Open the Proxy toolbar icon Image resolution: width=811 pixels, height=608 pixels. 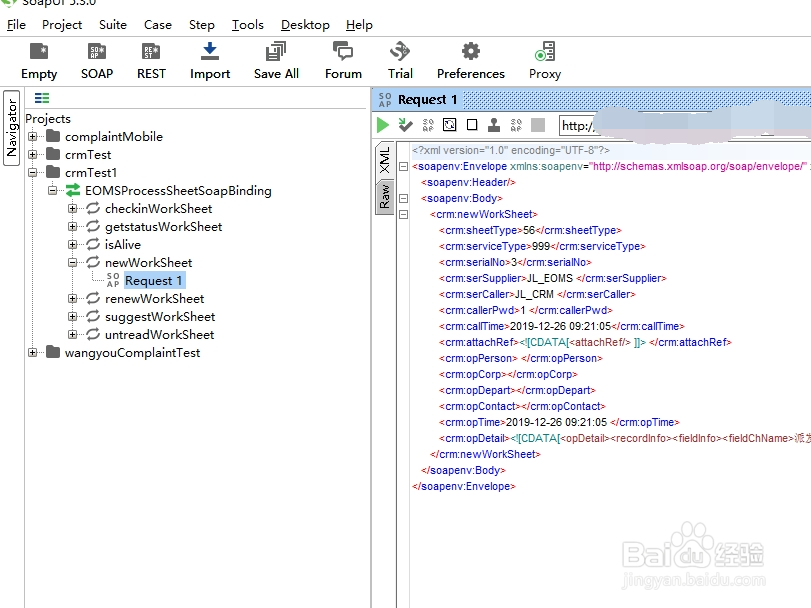click(545, 62)
